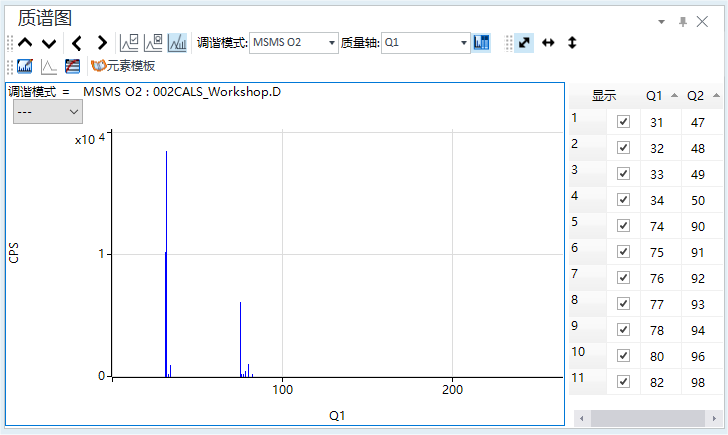
Task: Click the 显示 column header
Action: point(604,96)
